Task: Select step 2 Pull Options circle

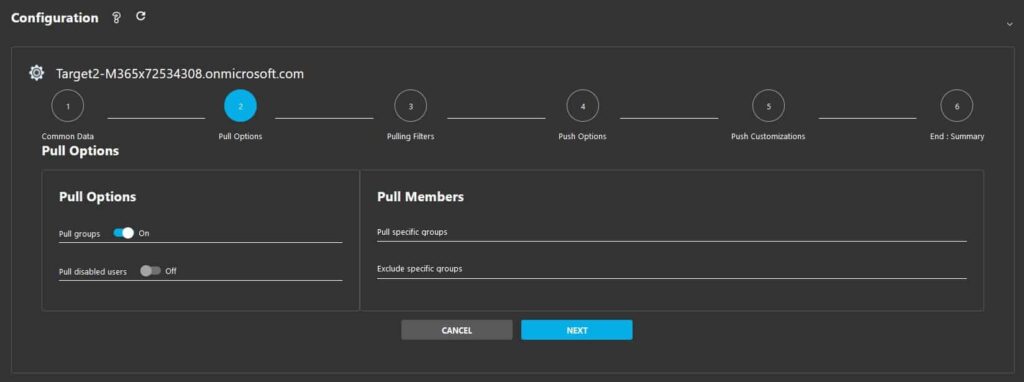Action: [240, 106]
